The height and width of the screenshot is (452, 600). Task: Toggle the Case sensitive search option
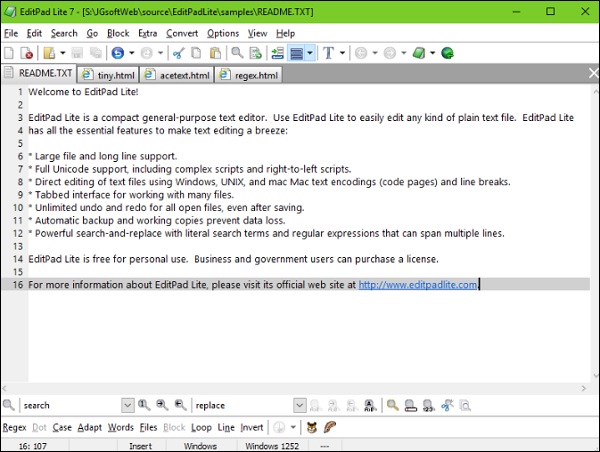point(62,427)
